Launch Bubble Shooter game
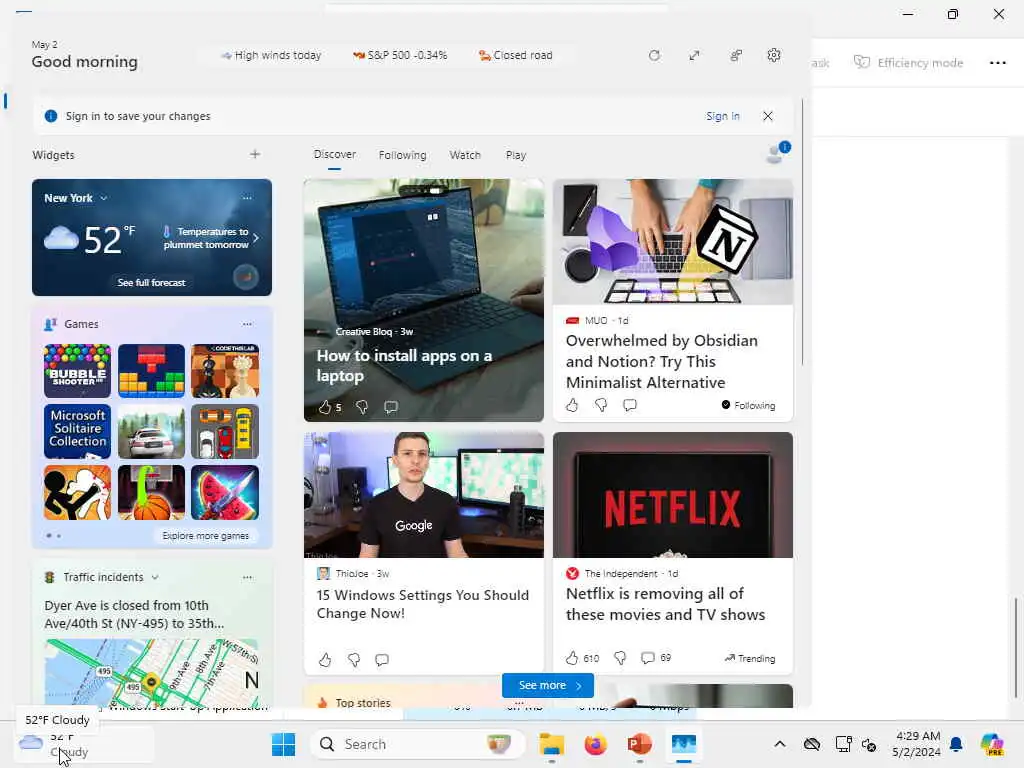The width and height of the screenshot is (1024, 768). click(x=77, y=371)
